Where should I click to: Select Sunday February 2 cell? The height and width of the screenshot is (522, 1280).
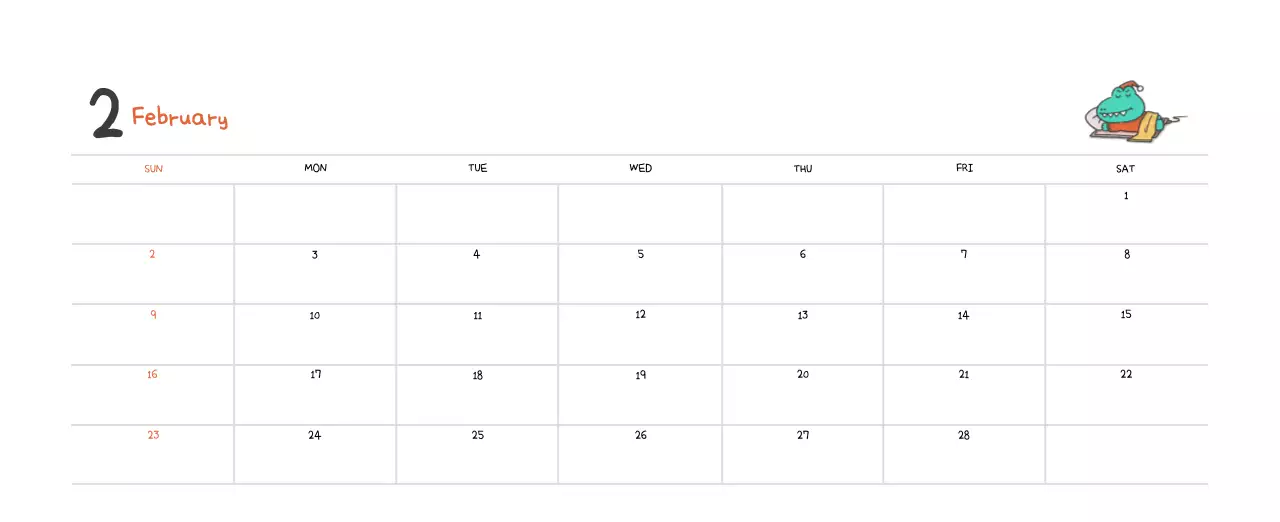(153, 273)
